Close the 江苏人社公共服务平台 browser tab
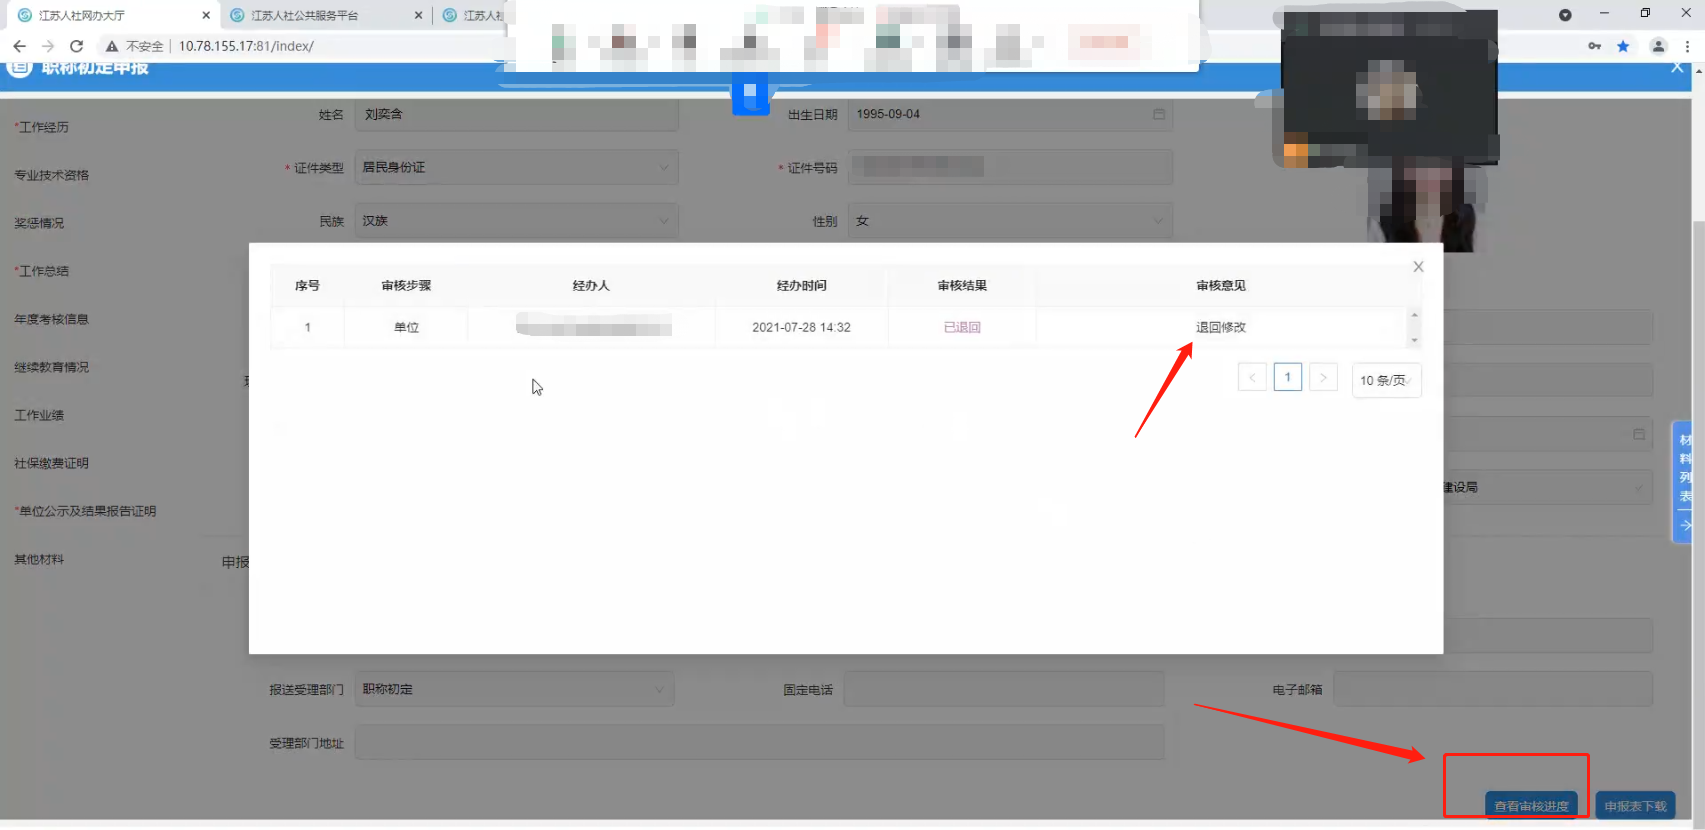 click(x=418, y=15)
